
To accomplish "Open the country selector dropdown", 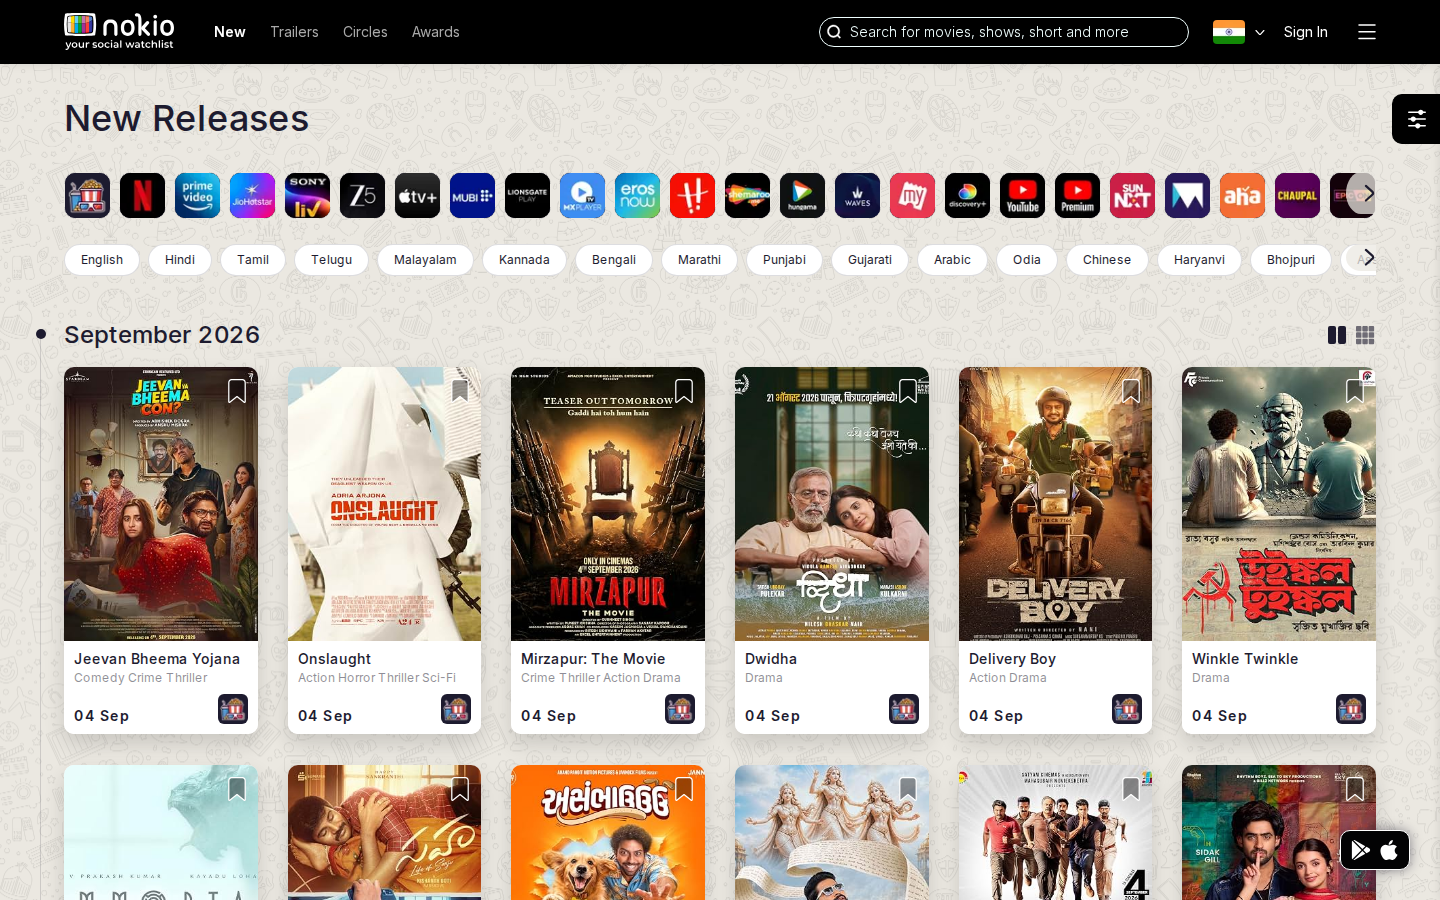I will [x=1239, y=32].
